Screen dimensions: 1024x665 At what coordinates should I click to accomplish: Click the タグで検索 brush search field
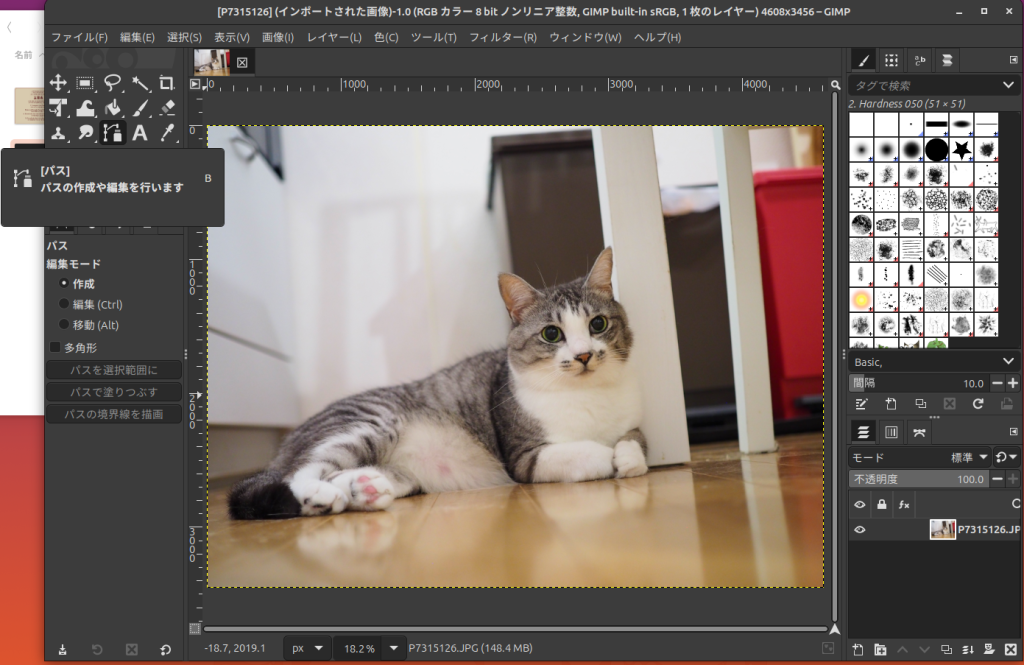pos(925,86)
